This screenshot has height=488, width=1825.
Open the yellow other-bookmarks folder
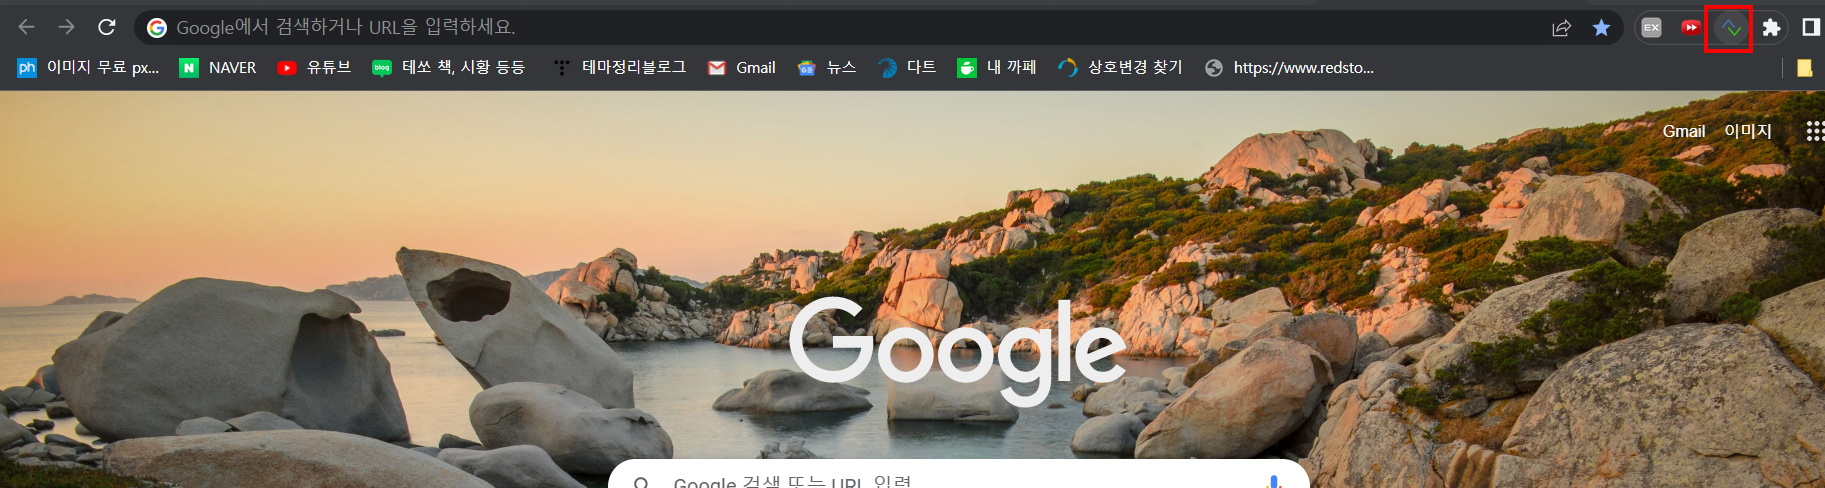coord(1804,68)
